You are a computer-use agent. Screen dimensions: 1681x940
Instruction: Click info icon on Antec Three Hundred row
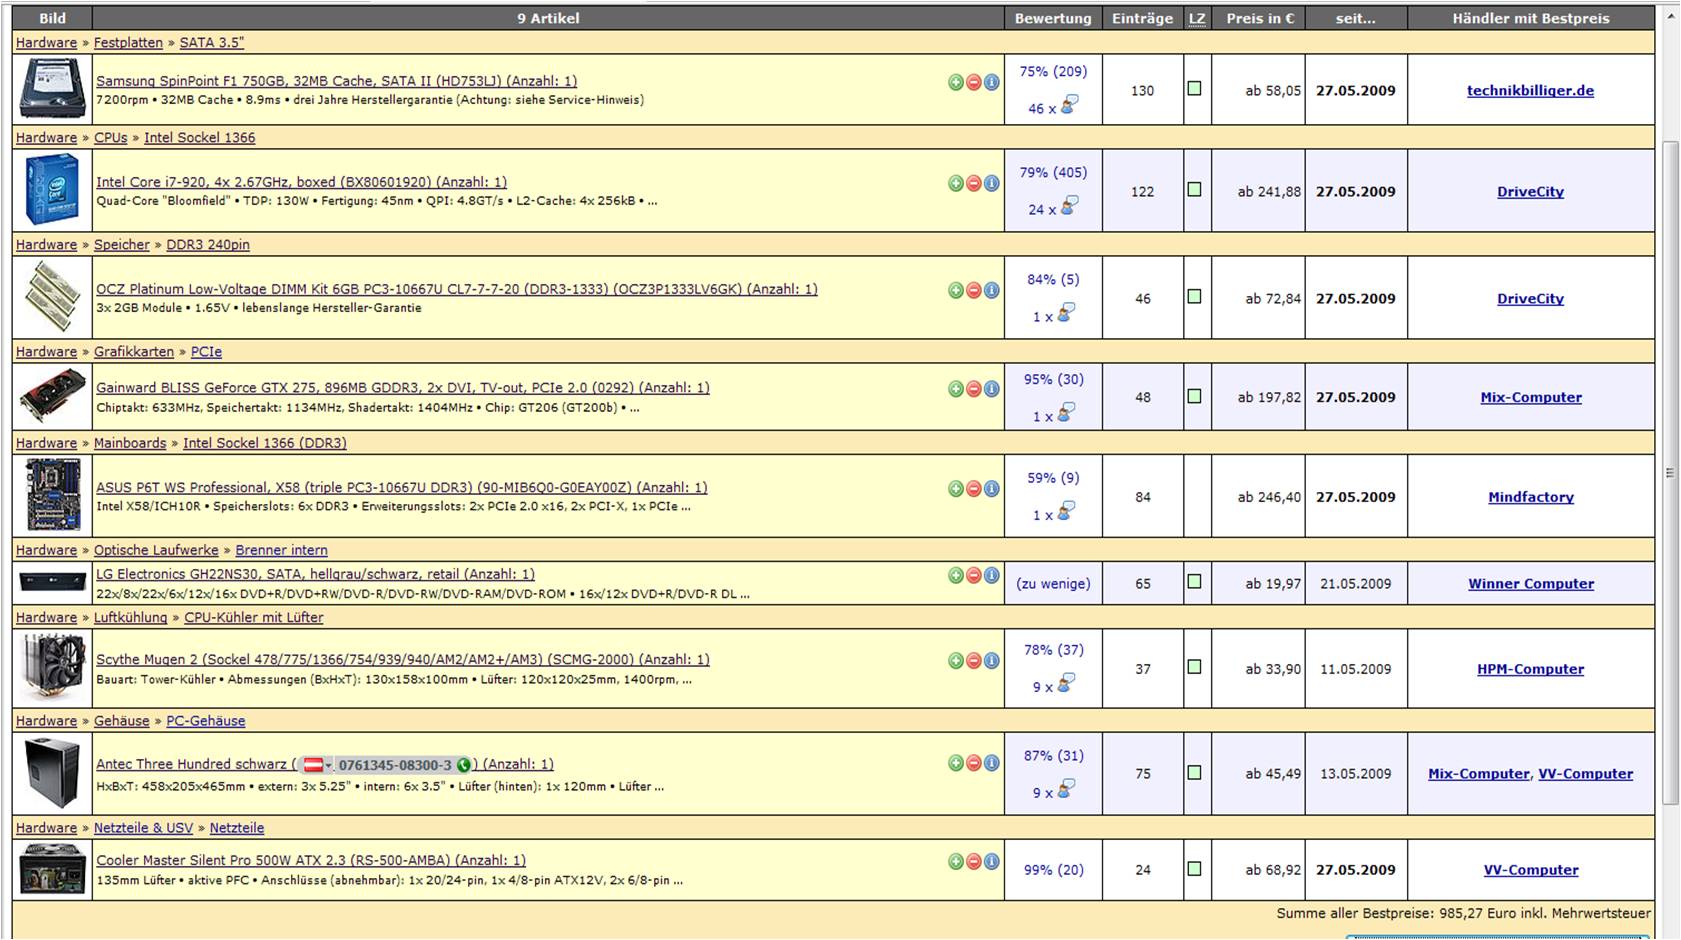(991, 763)
